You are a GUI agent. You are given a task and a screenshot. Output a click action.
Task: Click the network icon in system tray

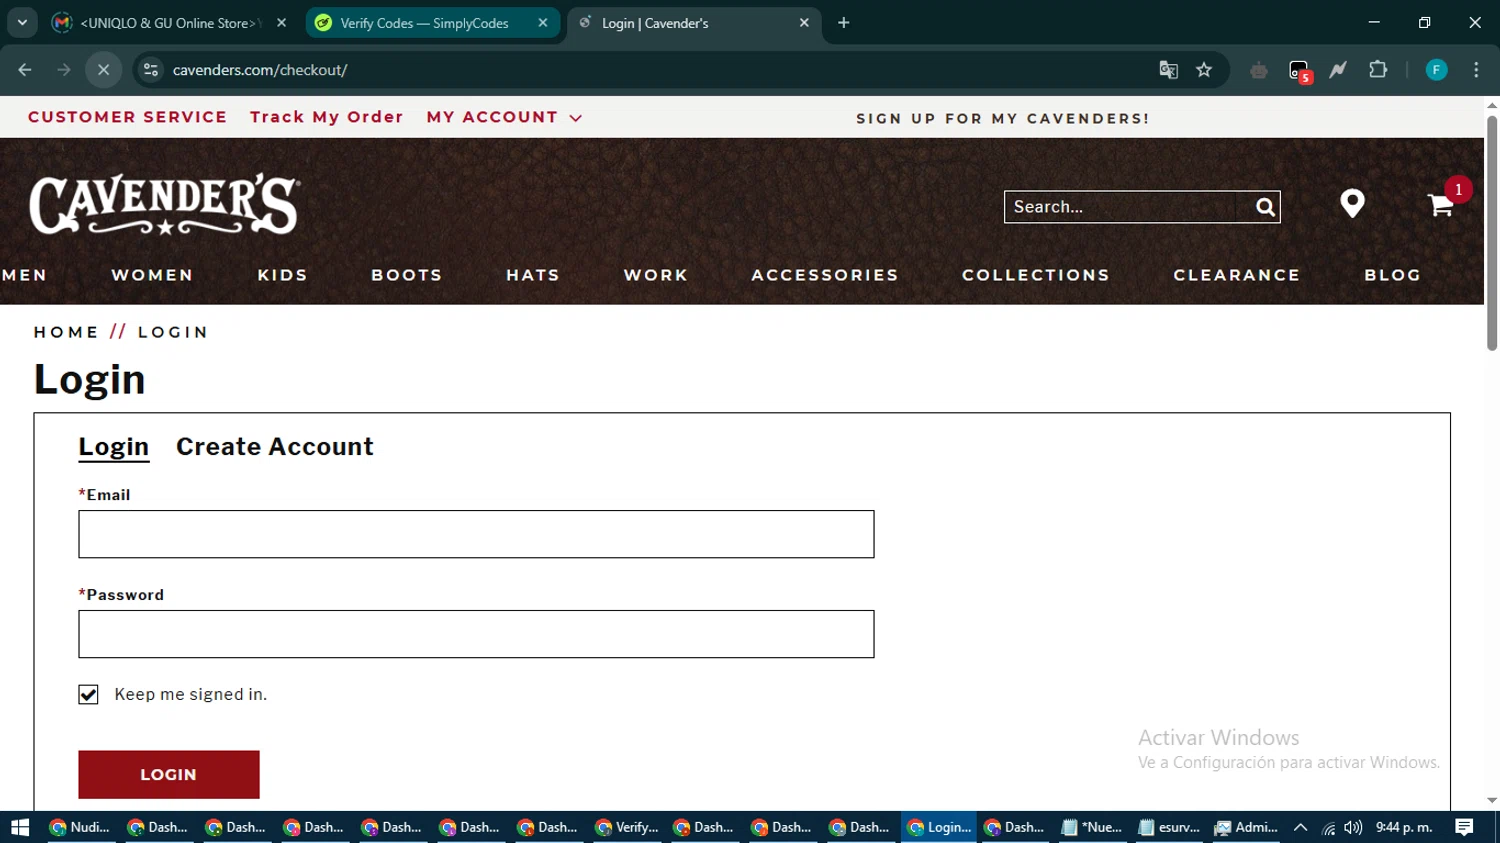tap(1328, 828)
